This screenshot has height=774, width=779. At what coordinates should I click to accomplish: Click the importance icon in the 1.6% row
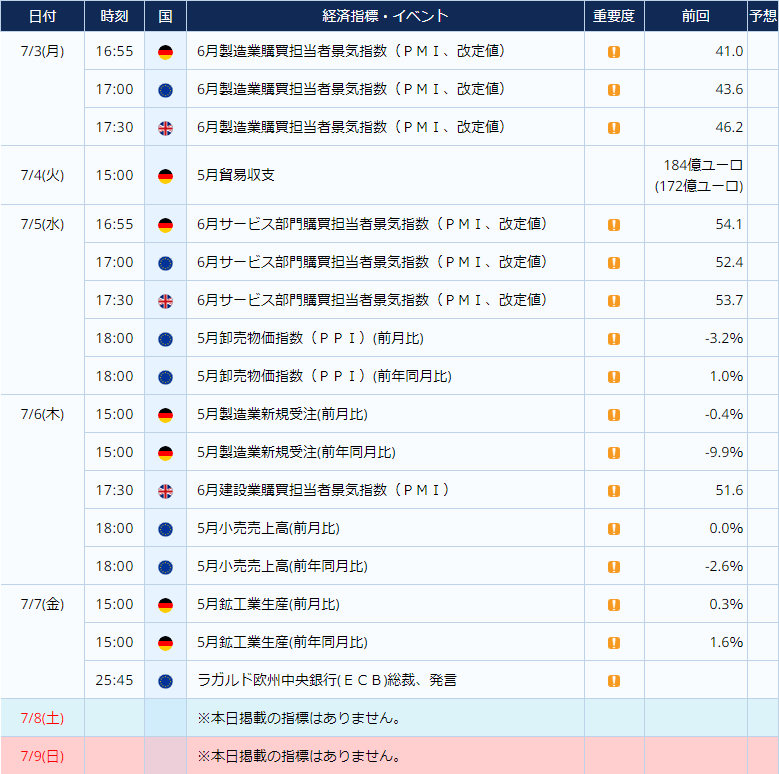pyautogui.click(x=614, y=643)
